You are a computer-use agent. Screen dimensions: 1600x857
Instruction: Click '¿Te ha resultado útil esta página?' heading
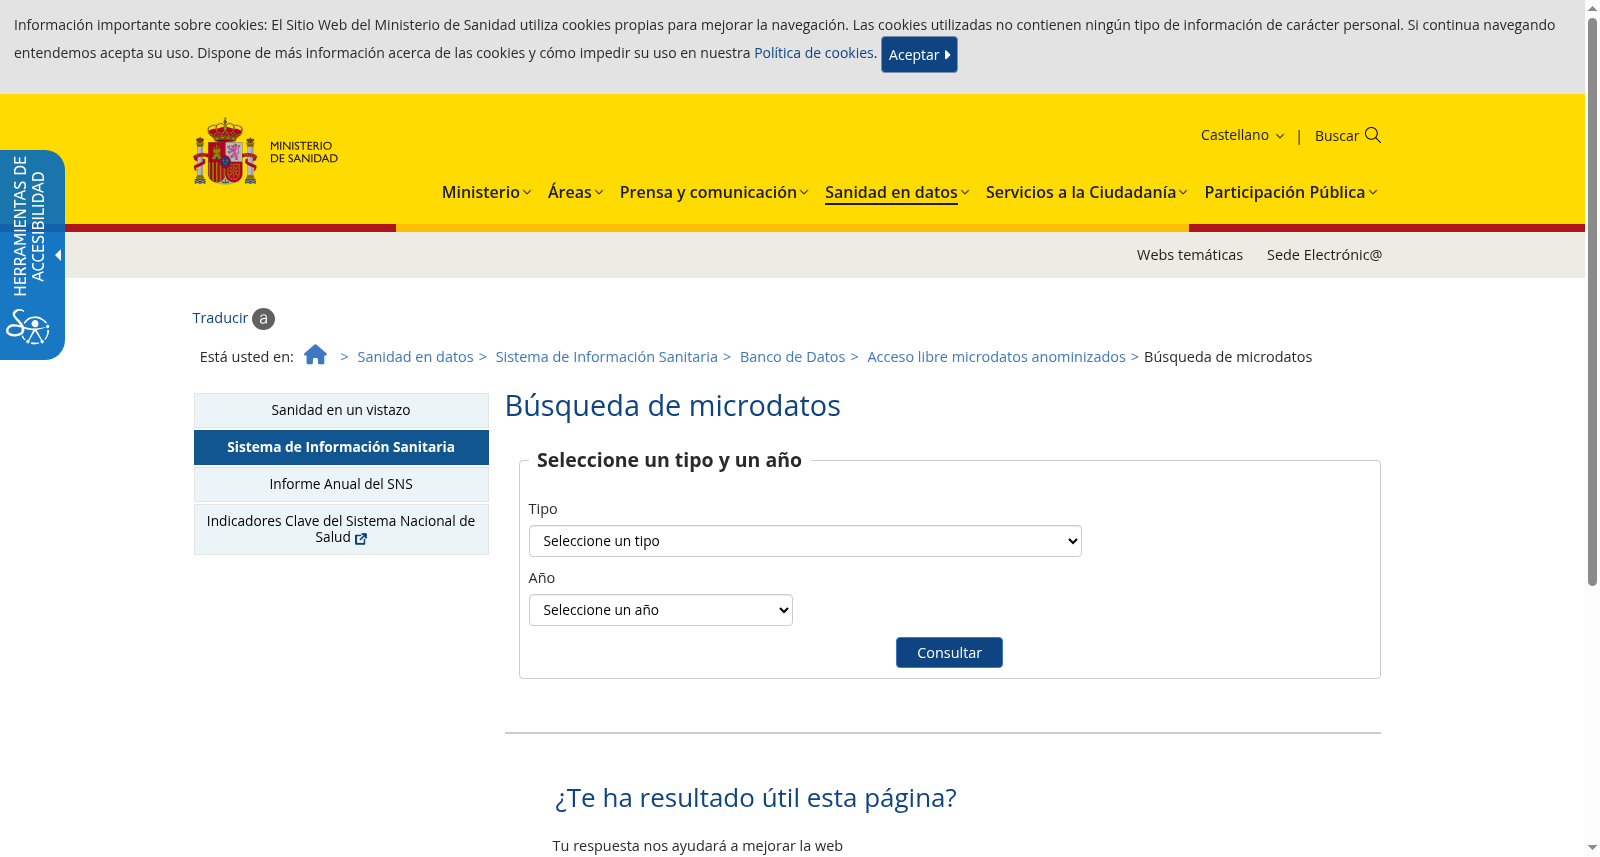755,798
